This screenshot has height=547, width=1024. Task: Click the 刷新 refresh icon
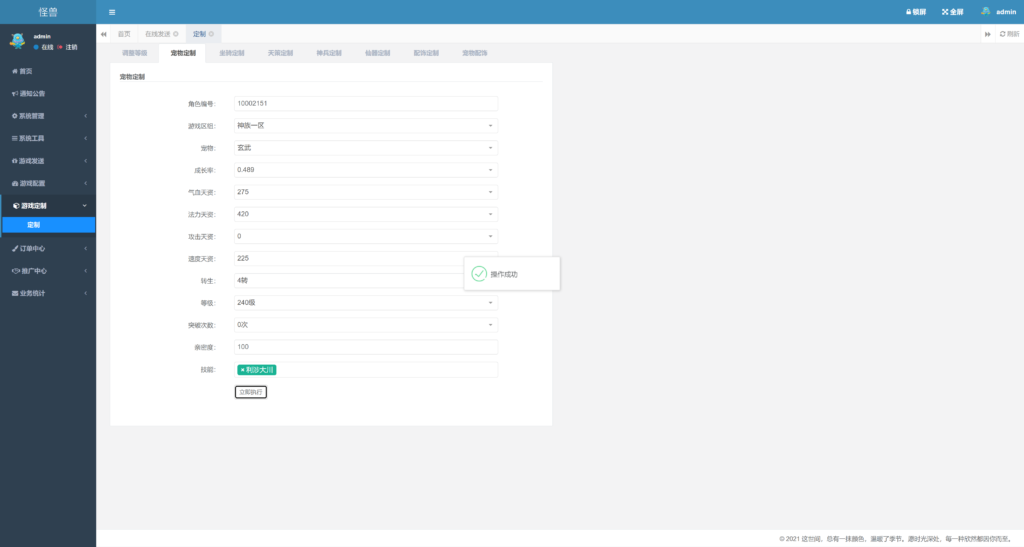pos(1002,34)
